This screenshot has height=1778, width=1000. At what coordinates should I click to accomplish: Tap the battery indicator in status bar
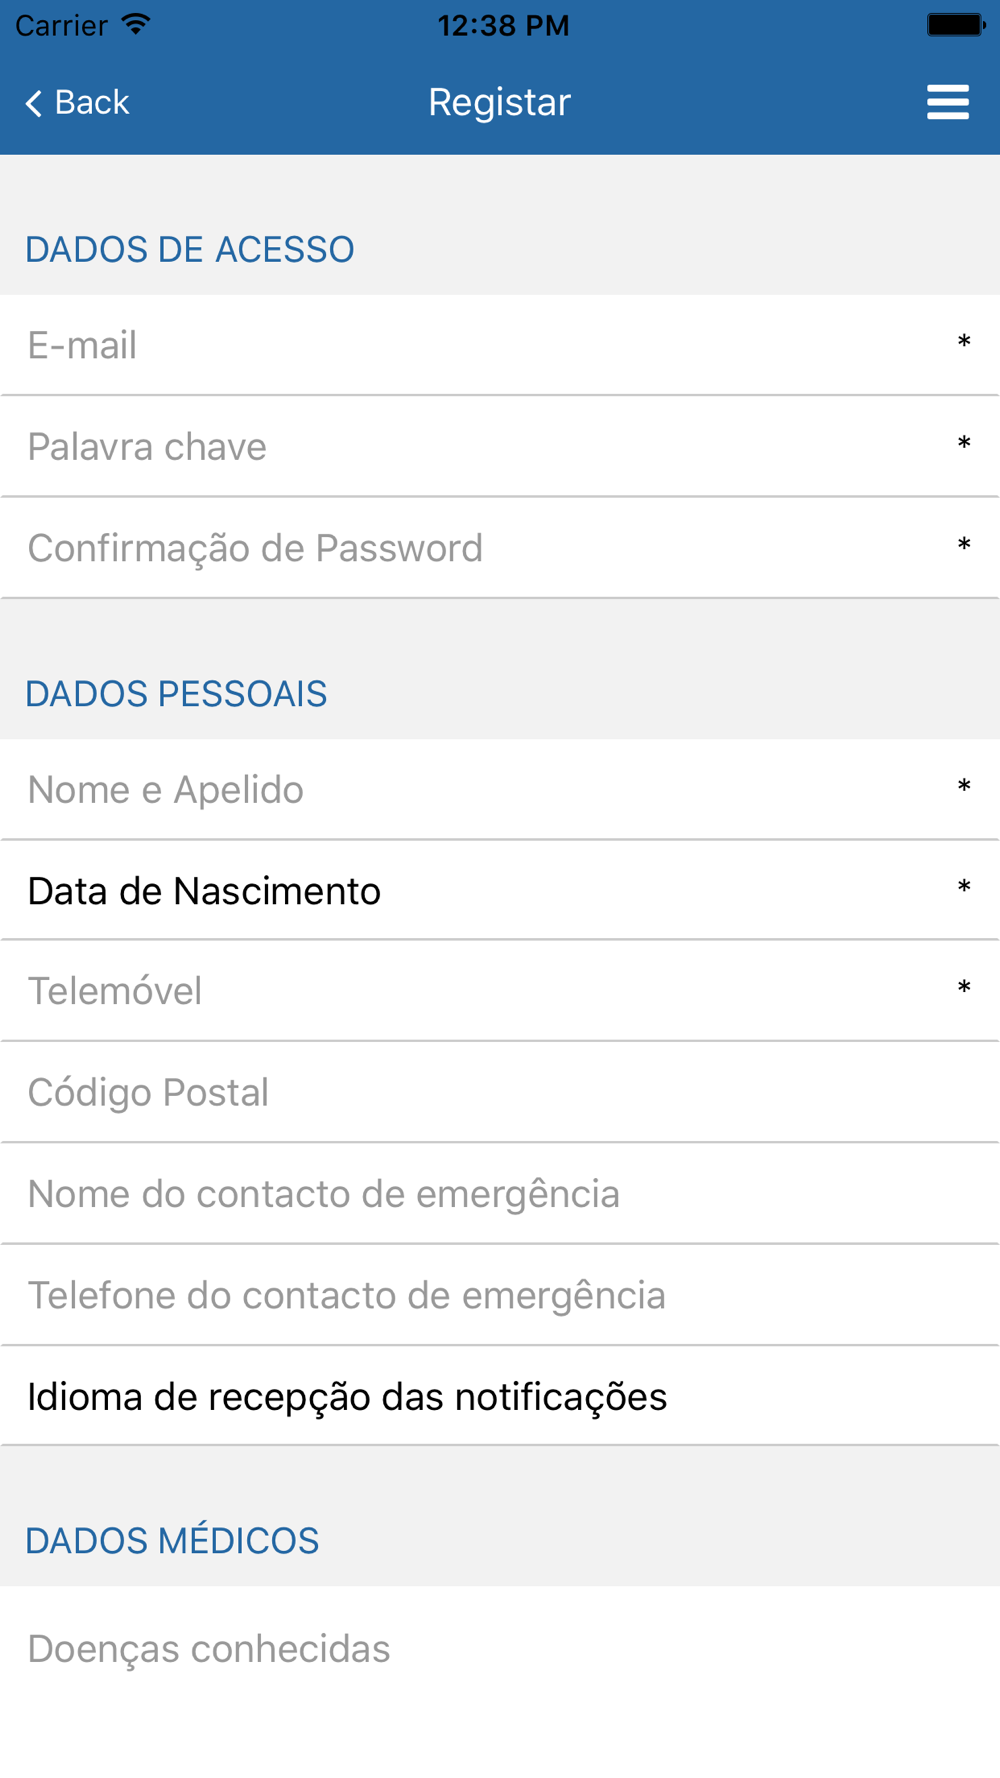click(x=955, y=25)
